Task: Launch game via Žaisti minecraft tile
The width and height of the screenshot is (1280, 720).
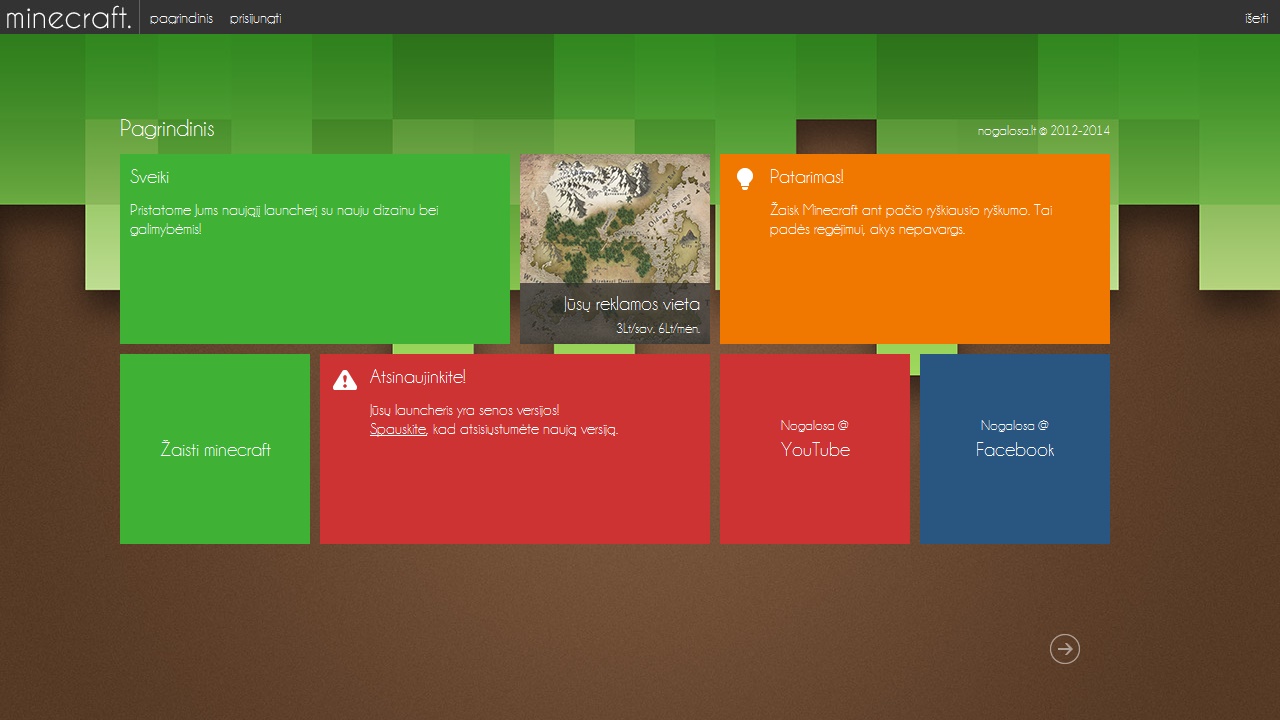Action: point(215,449)
